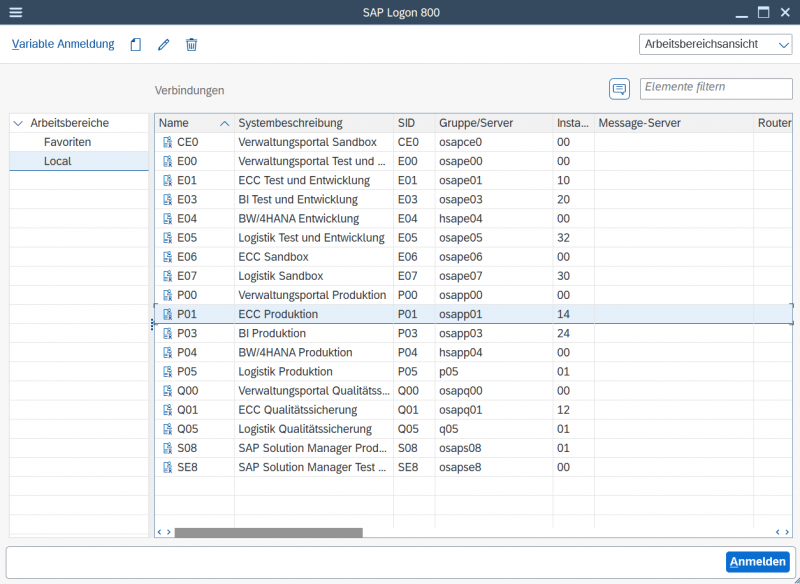Click the E03 connection icon
Screen dimensions: 800x584
click(167, 199)
